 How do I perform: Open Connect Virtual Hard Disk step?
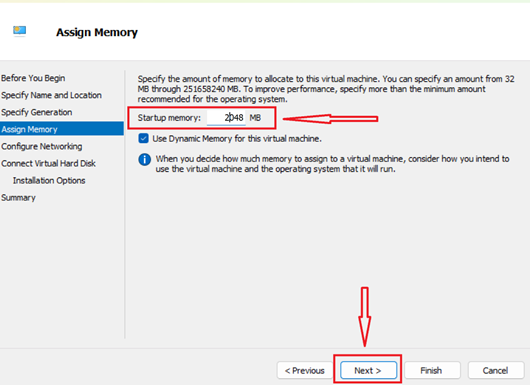click(x=48, y=163)
